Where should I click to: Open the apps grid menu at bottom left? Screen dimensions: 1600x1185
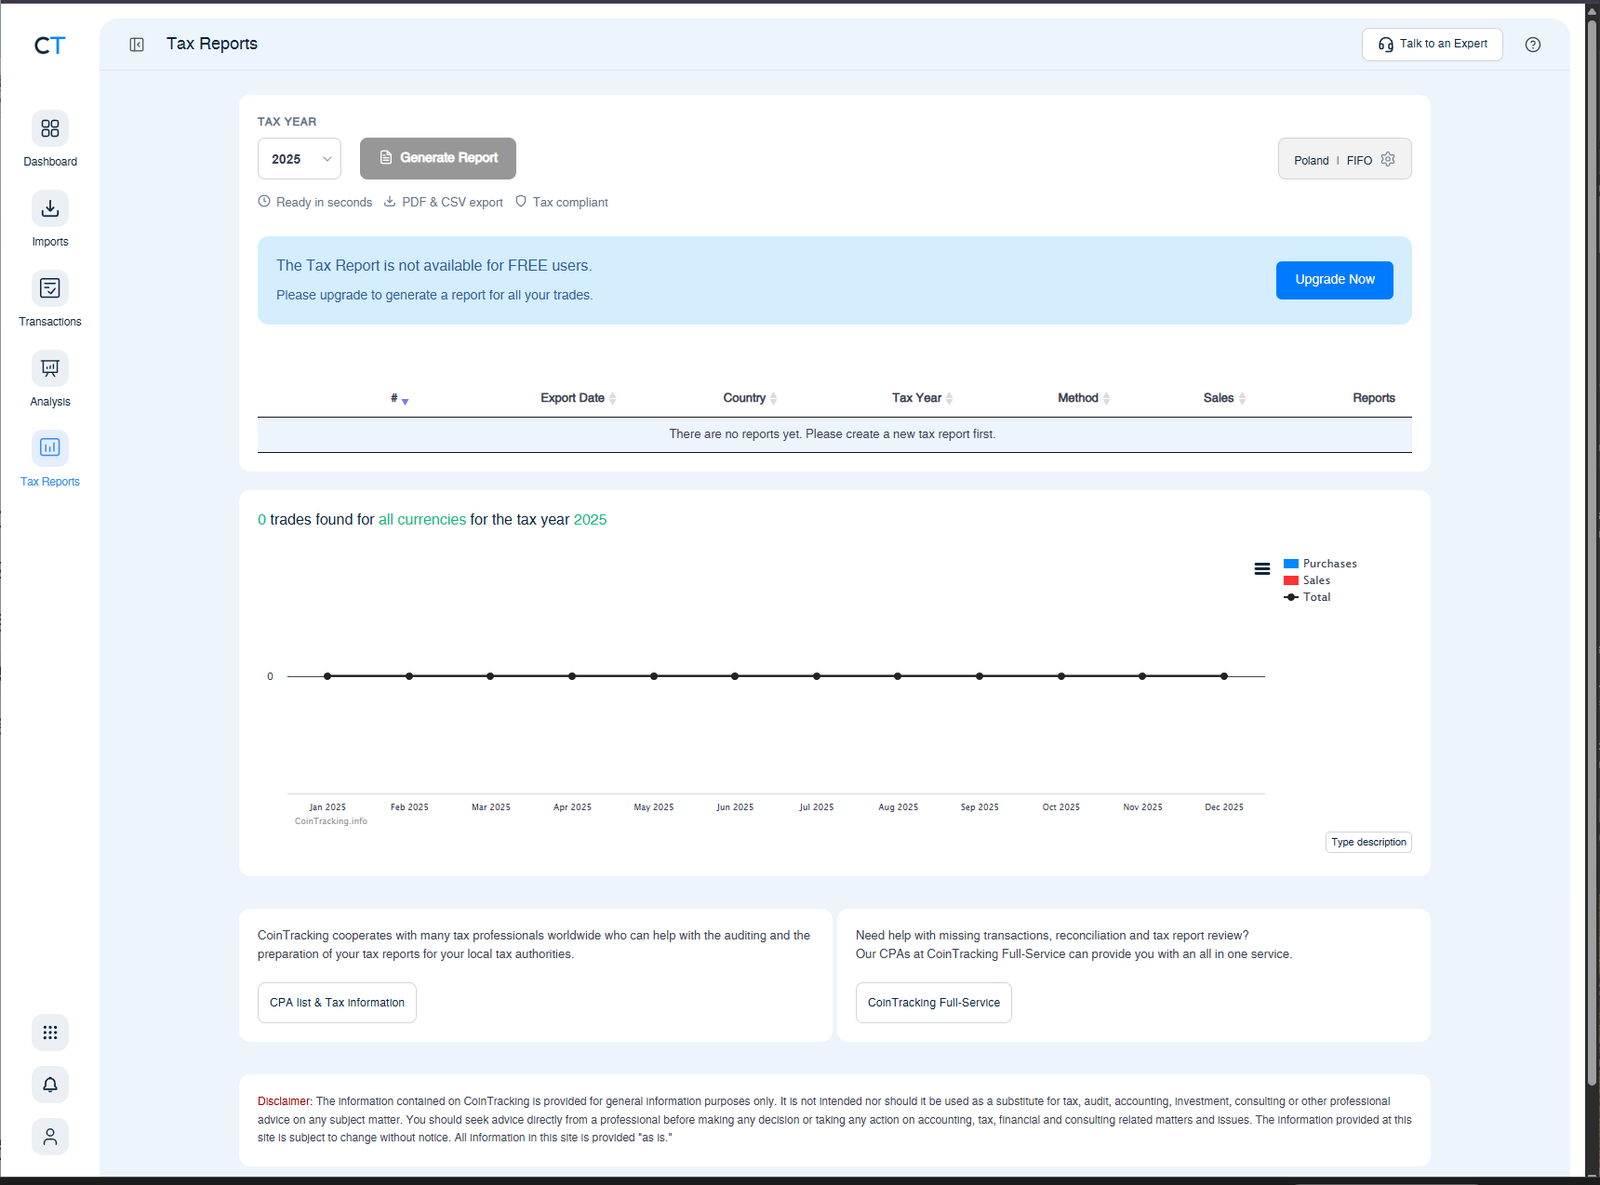(x=50, y=1032)
